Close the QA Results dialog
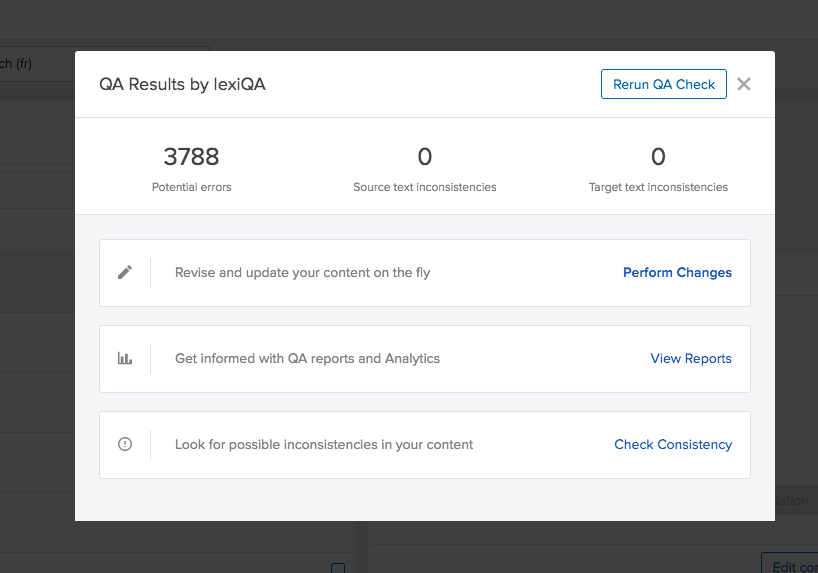 tap(744, 84)
